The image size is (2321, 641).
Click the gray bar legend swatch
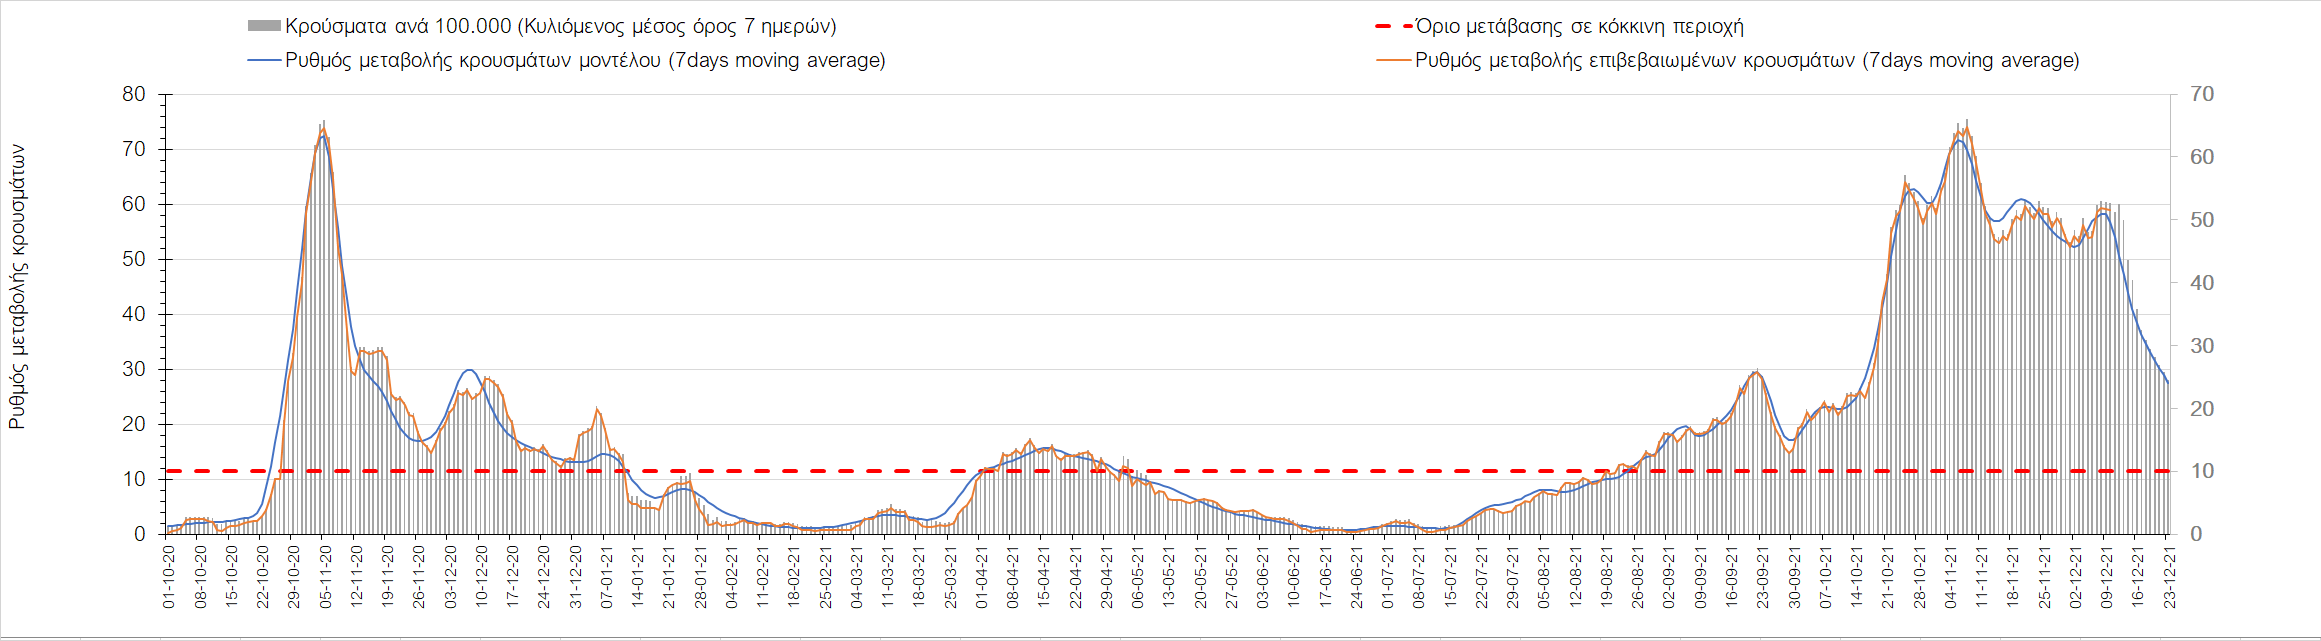[263, 26]
